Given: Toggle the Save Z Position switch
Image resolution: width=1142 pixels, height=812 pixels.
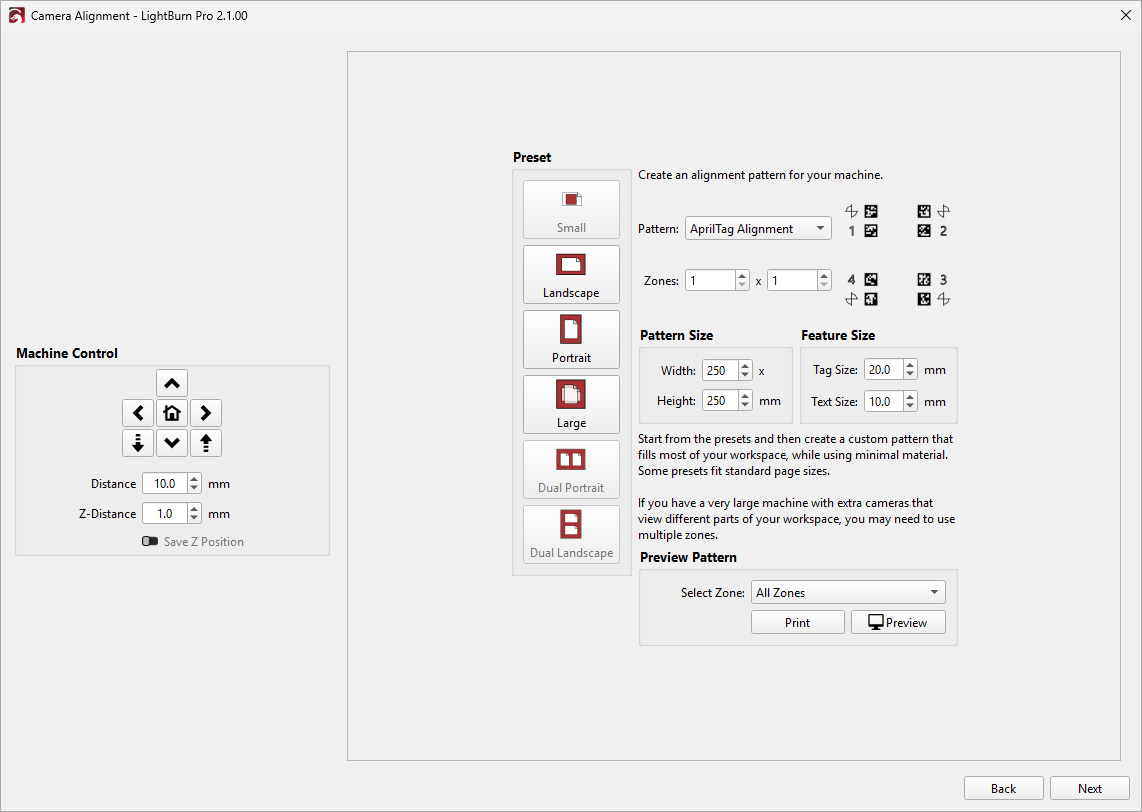Looking at the screenshot, I should point(151,541).
